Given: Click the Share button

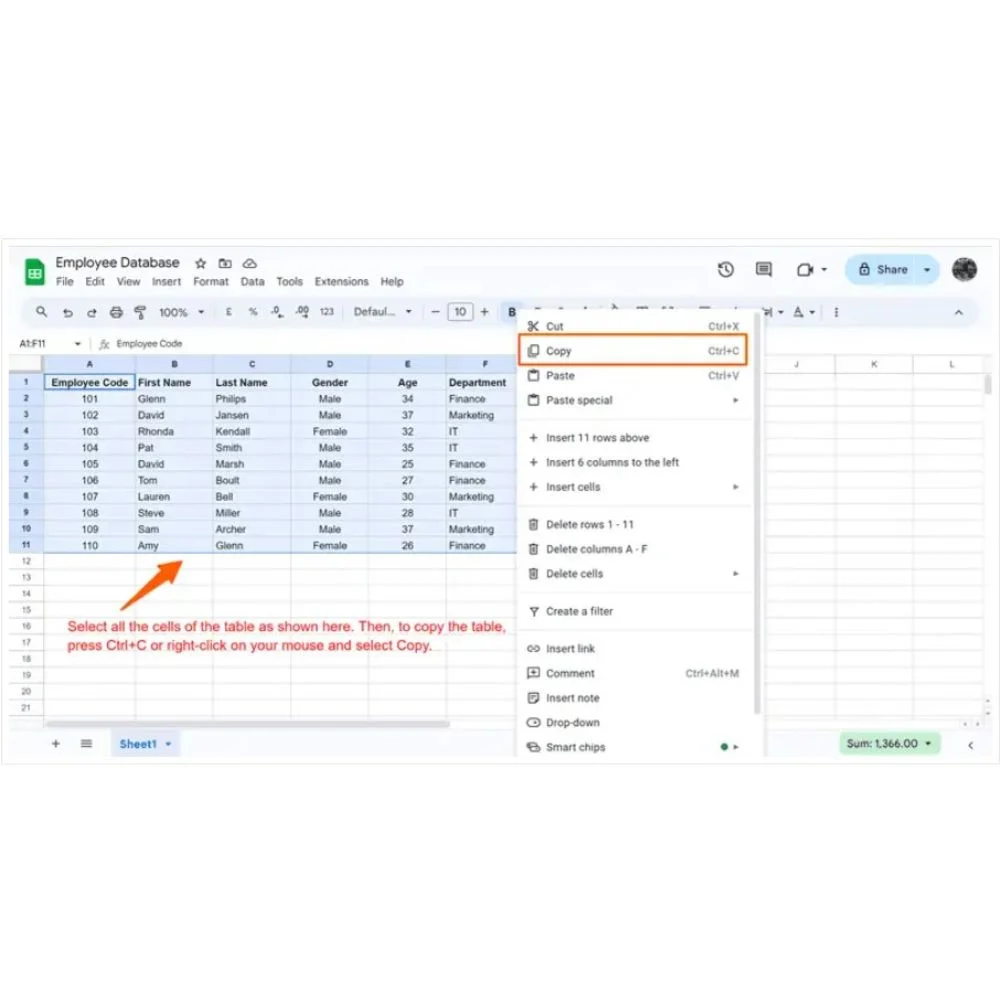Looking at the screenshot, I should 883,270.
